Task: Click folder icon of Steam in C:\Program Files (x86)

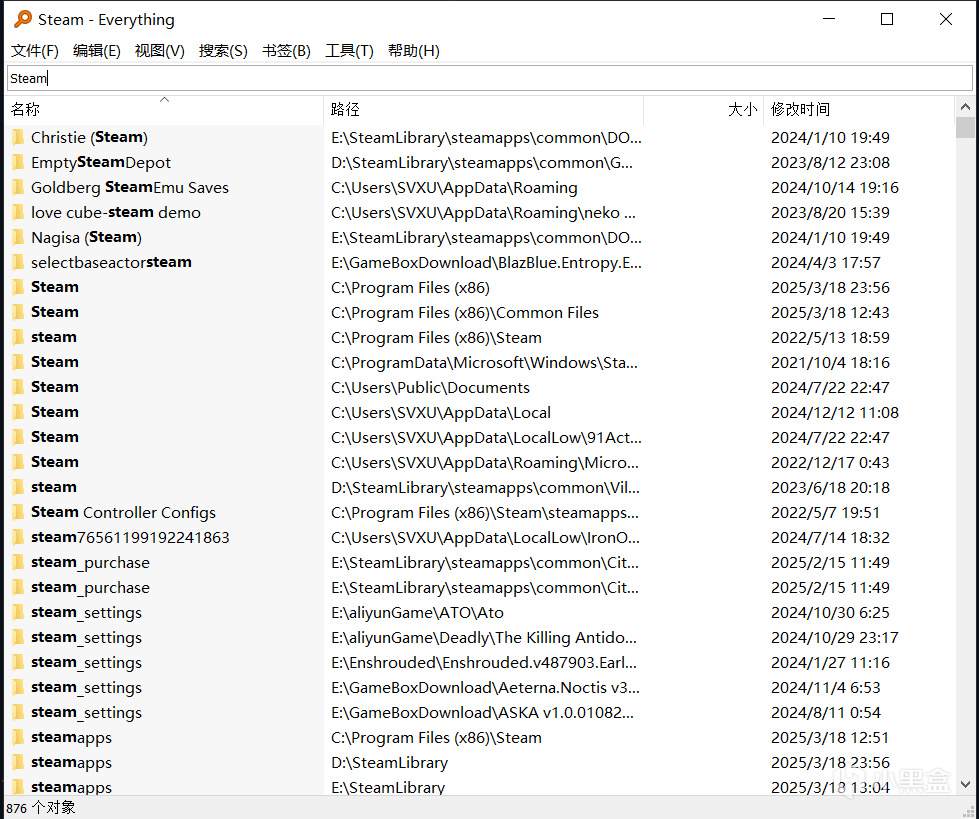Action: [x=19, y=287]
